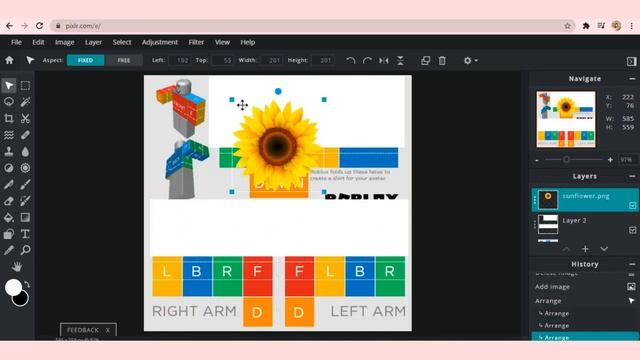This screenshot has height=360, width=640.
Task: Select the Clone stamp tool
Action: (x=9, y=151)
